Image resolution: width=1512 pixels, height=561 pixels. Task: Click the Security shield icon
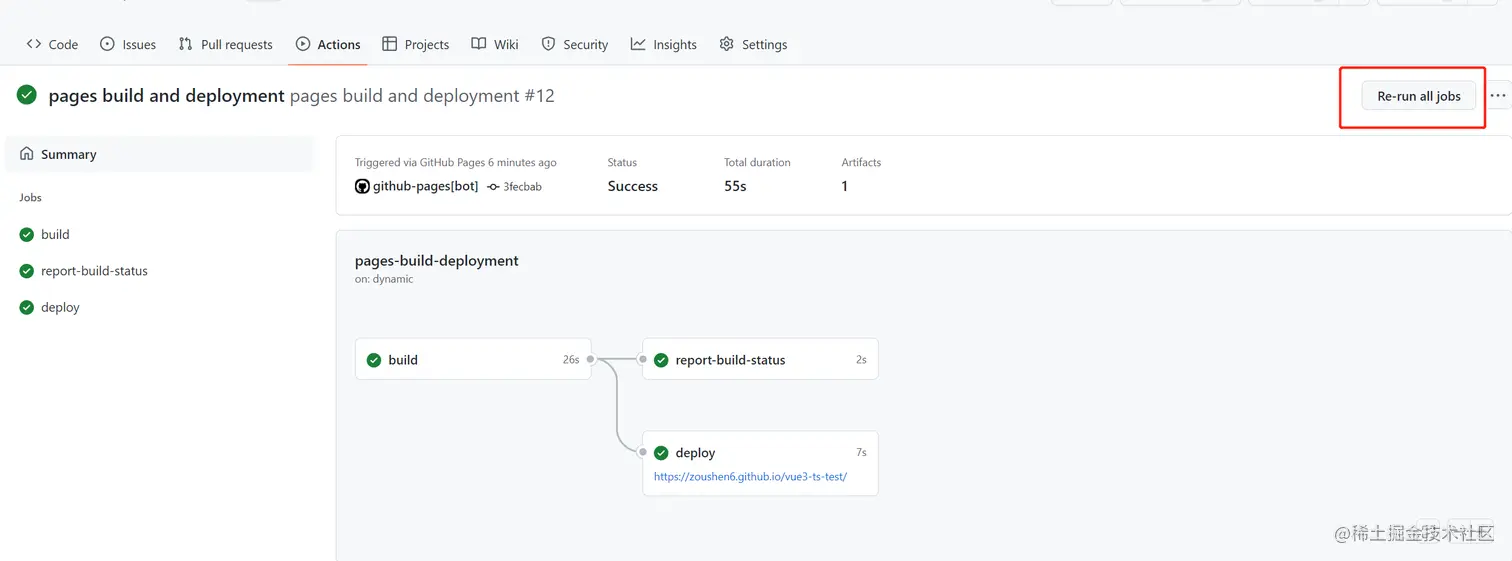tap(548, 44)
